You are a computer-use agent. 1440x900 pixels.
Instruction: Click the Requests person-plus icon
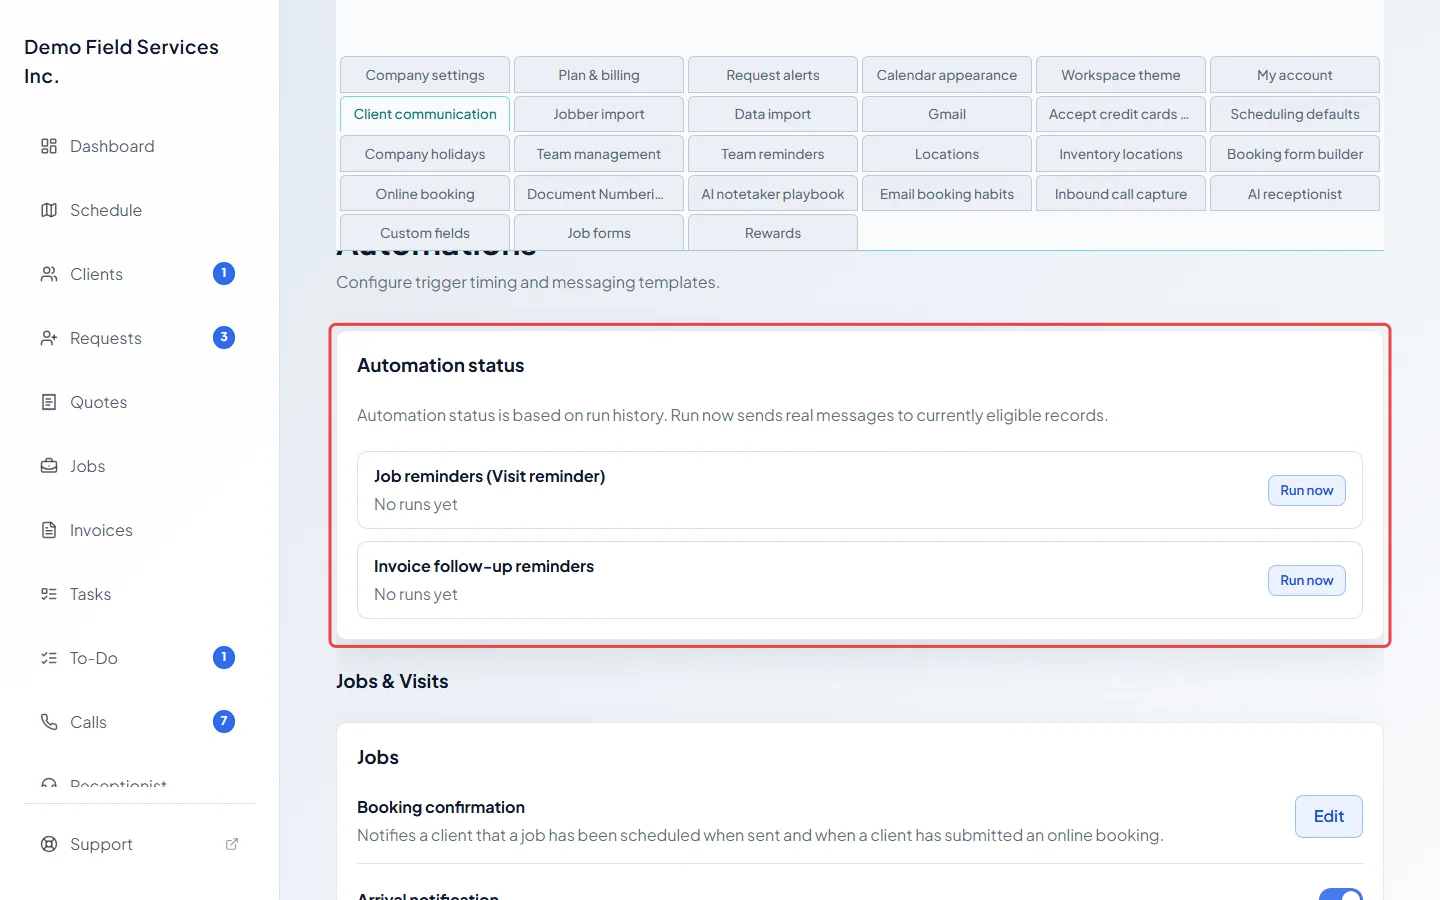[49, 338]
